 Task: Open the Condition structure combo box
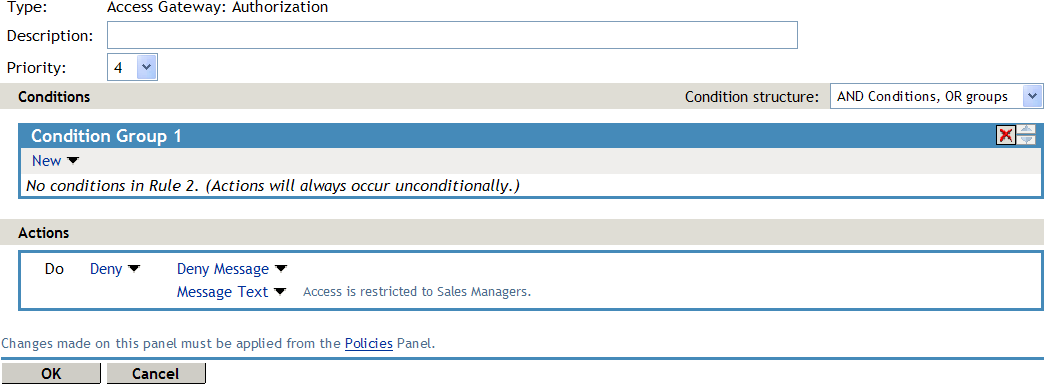935,96
